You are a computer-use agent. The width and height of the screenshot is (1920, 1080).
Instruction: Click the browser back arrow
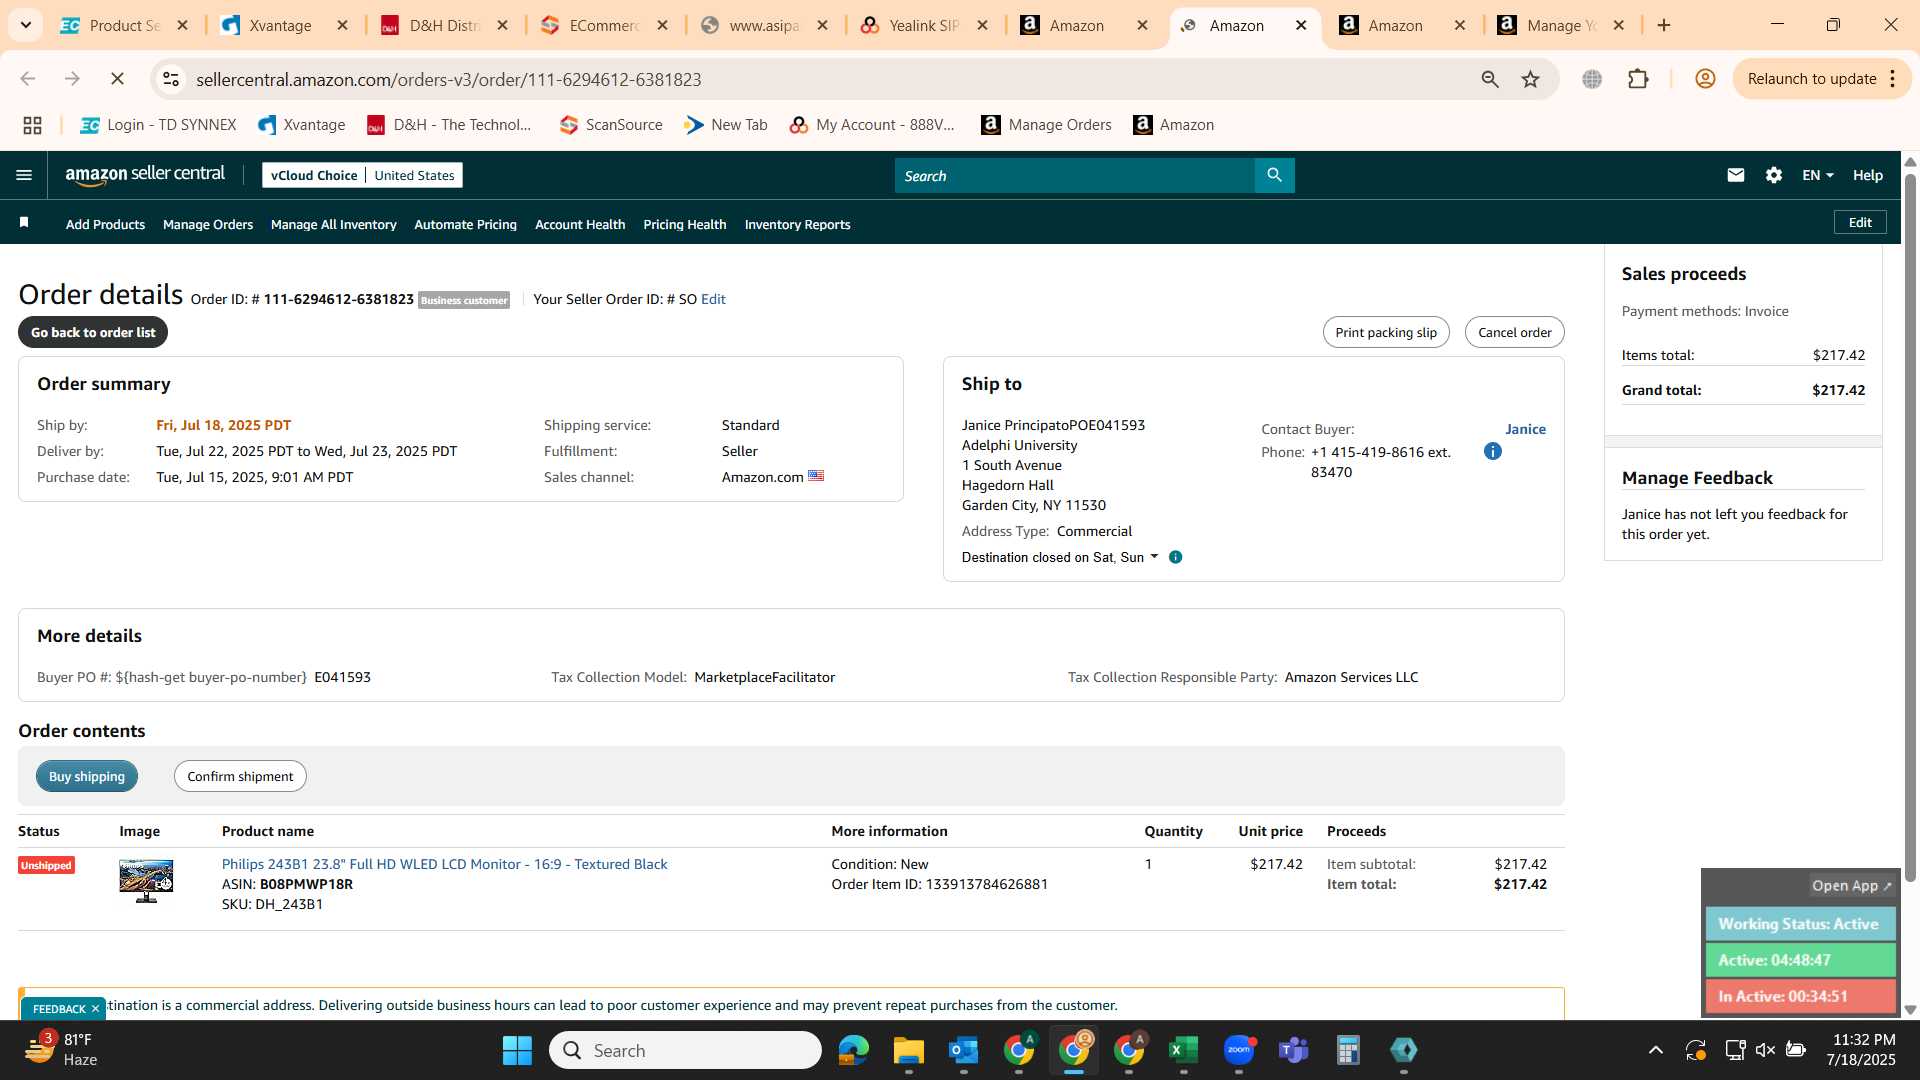pyautogui.click(x=28, y=79)
